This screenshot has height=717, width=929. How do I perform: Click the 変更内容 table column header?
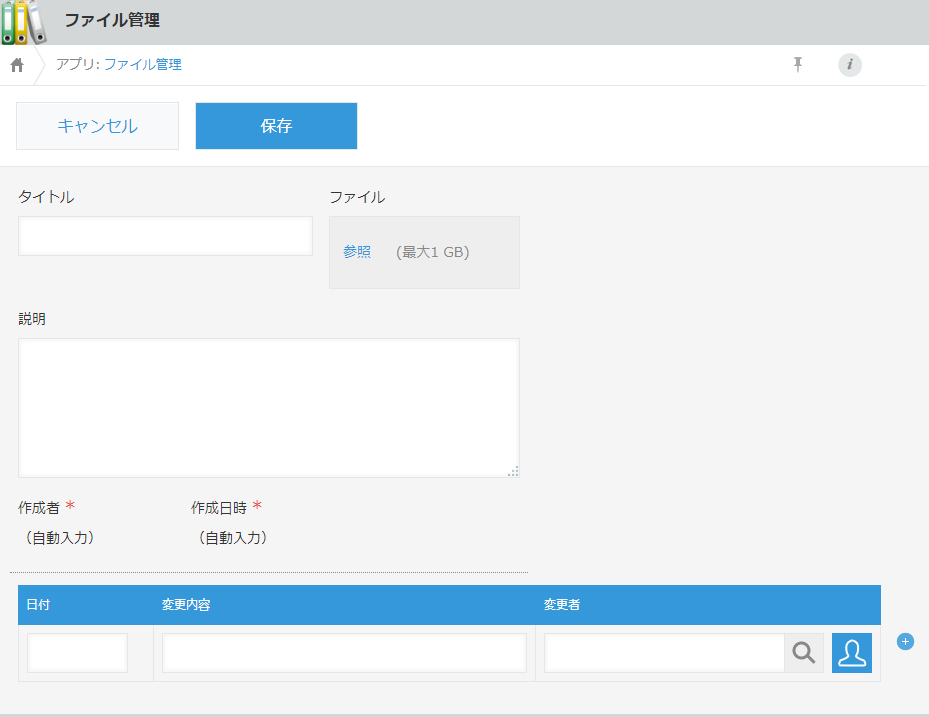[186, 605]
